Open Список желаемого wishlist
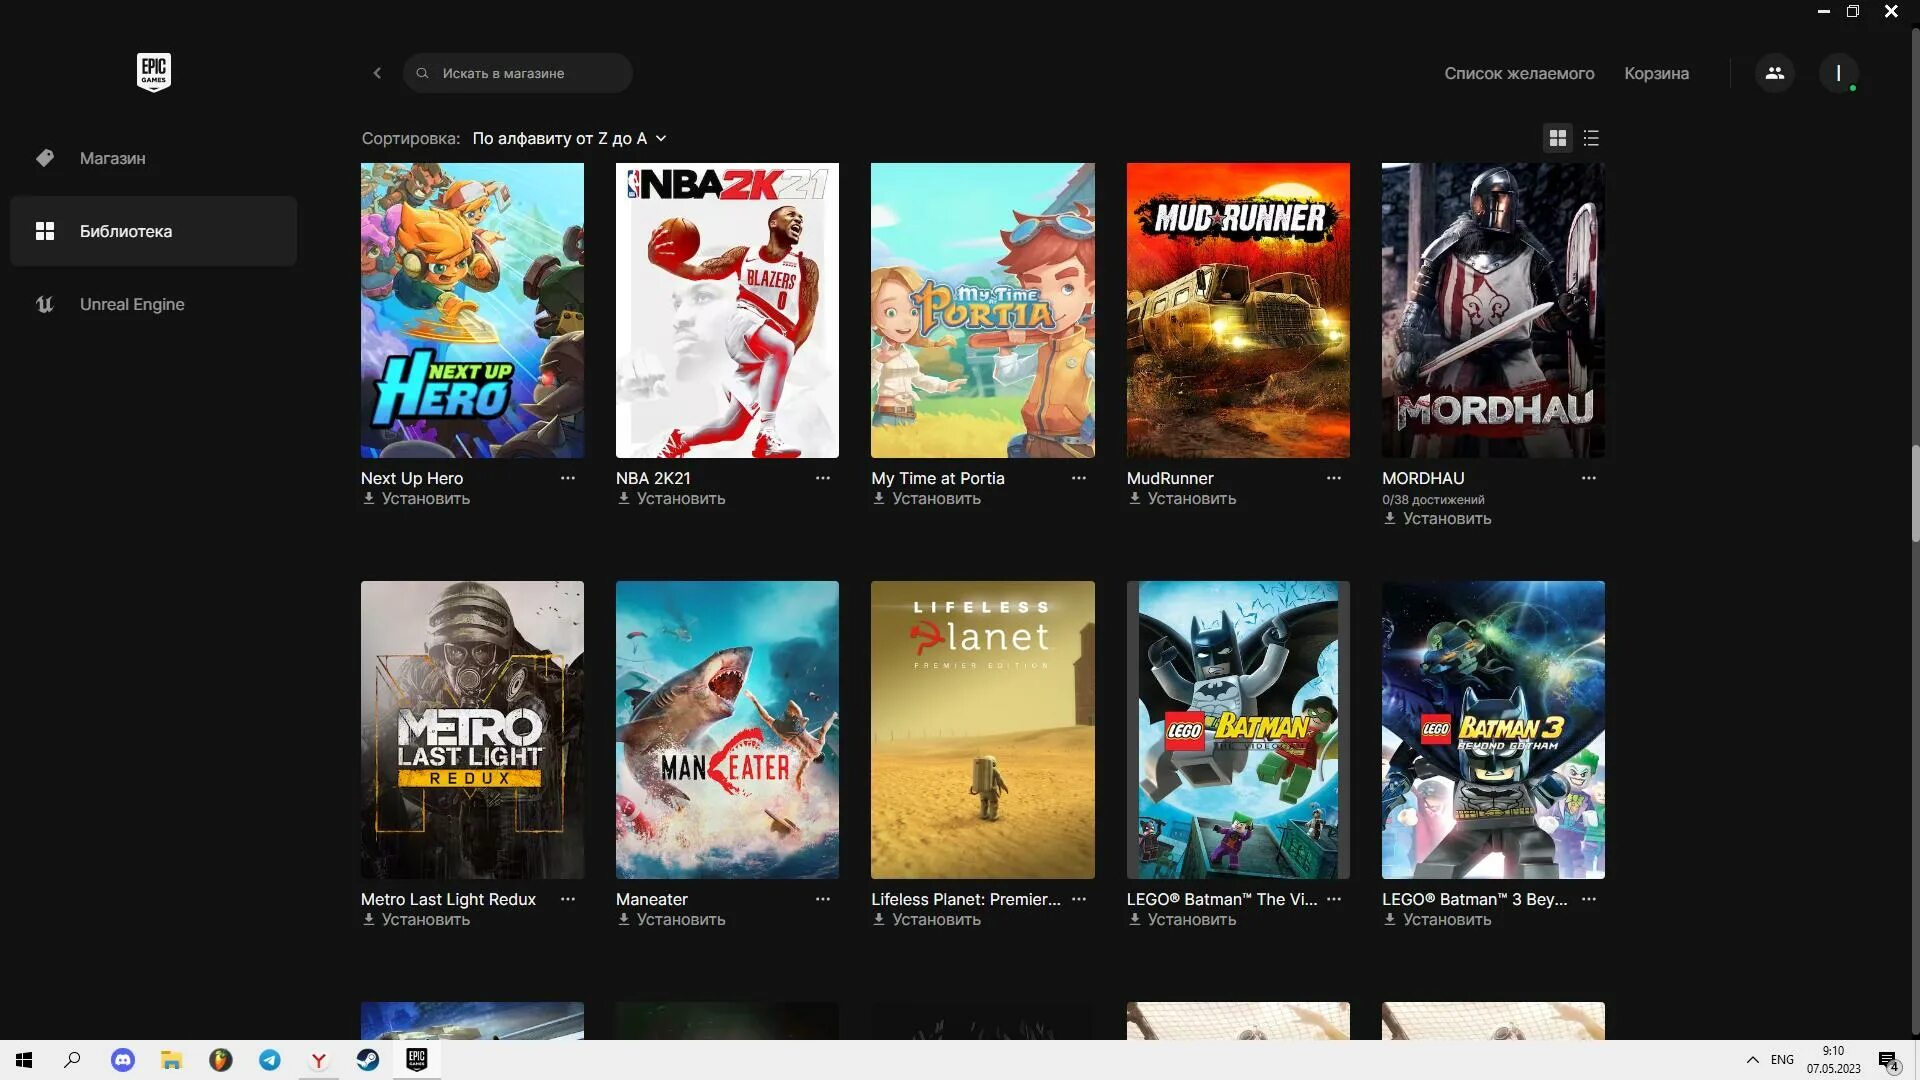Image resolution: width=1920 pixels, height=1080 pixels. click(x=1519, y=73)
